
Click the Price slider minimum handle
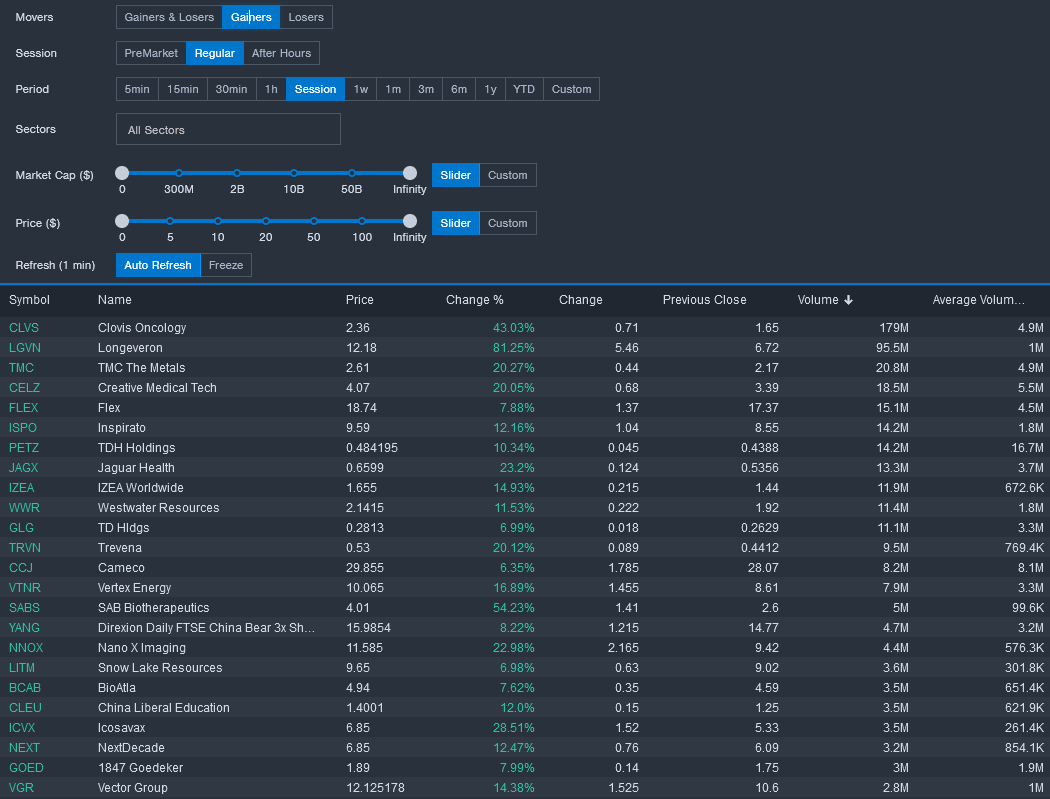(122, 221)
